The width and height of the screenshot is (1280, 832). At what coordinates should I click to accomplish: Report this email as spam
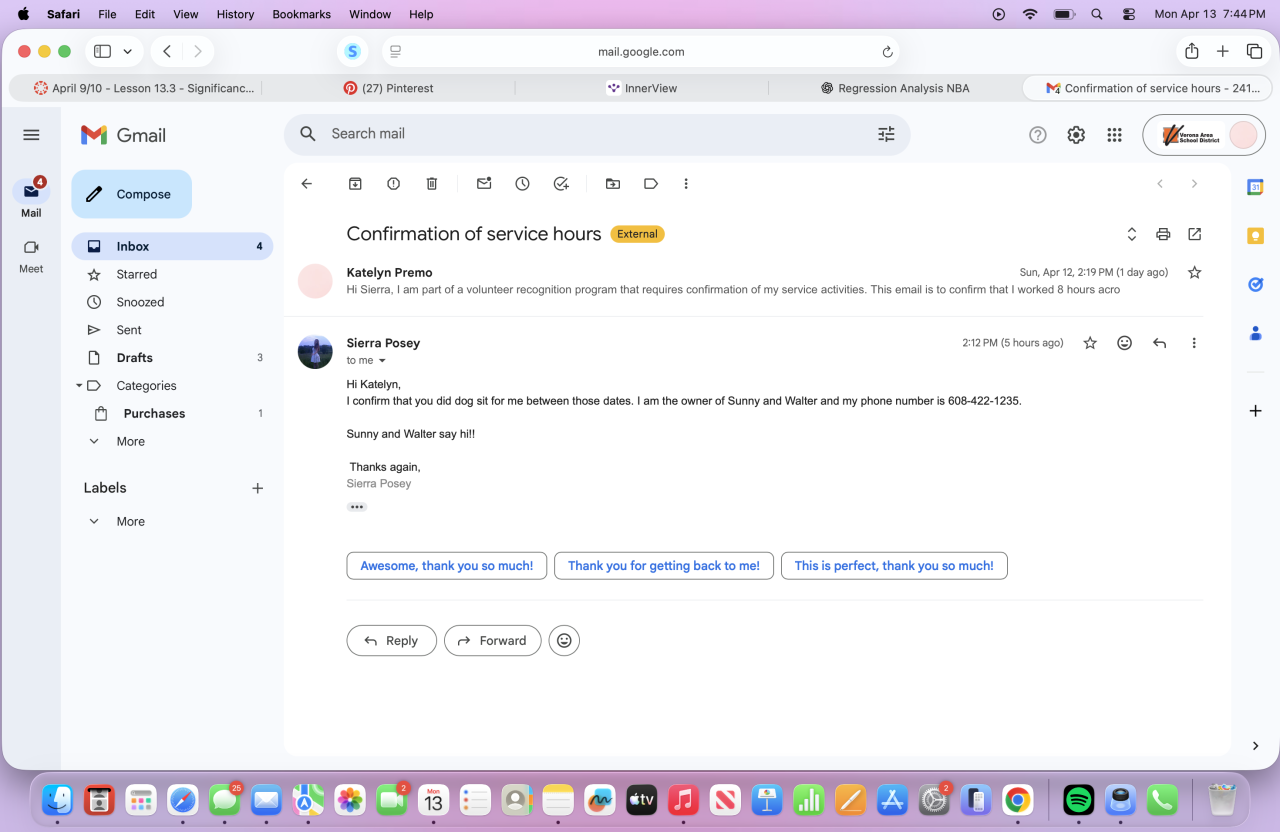pyautogui.click(x=394, y=184)
